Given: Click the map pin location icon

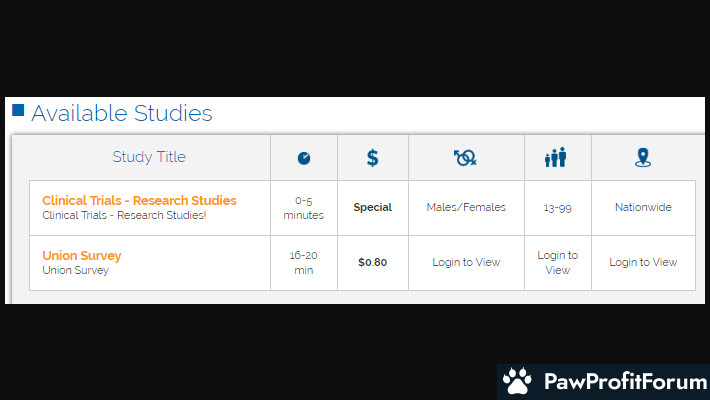Looking at the screenshot, I should point(643,158).
